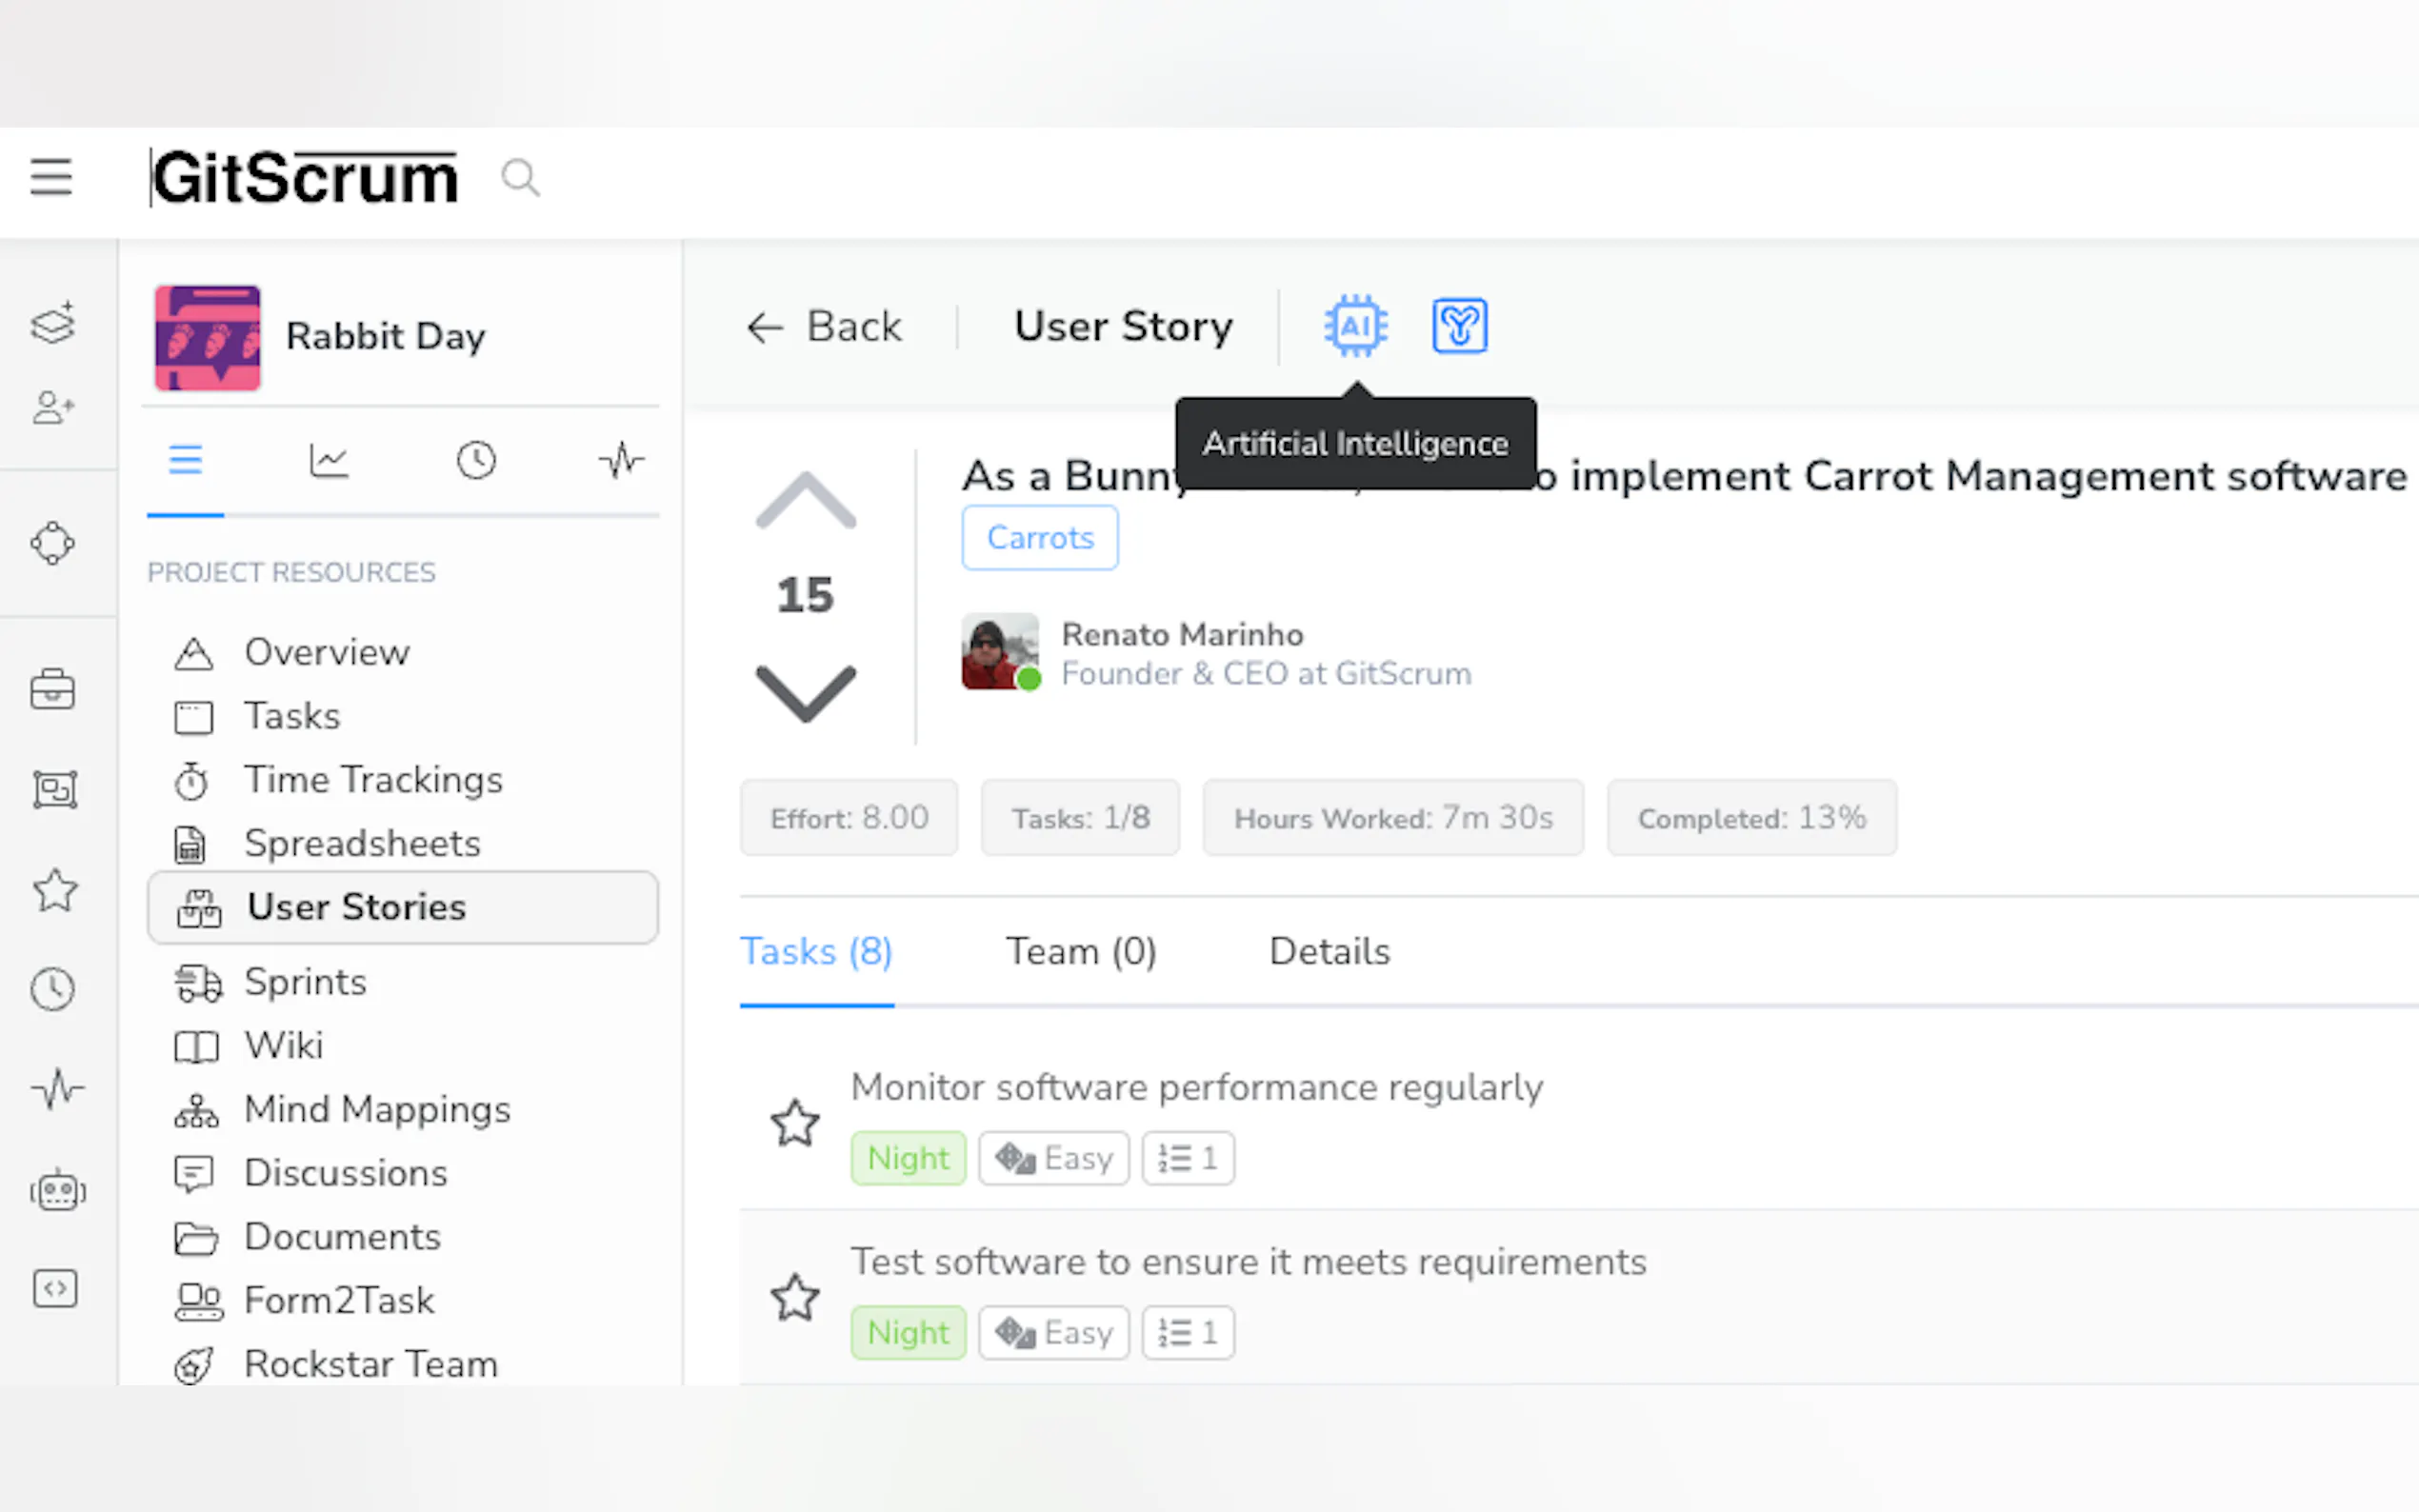Open the Details tab
This screenshot has width=2419, height=1512.
pyautogui.click(x=1329, y=951)
